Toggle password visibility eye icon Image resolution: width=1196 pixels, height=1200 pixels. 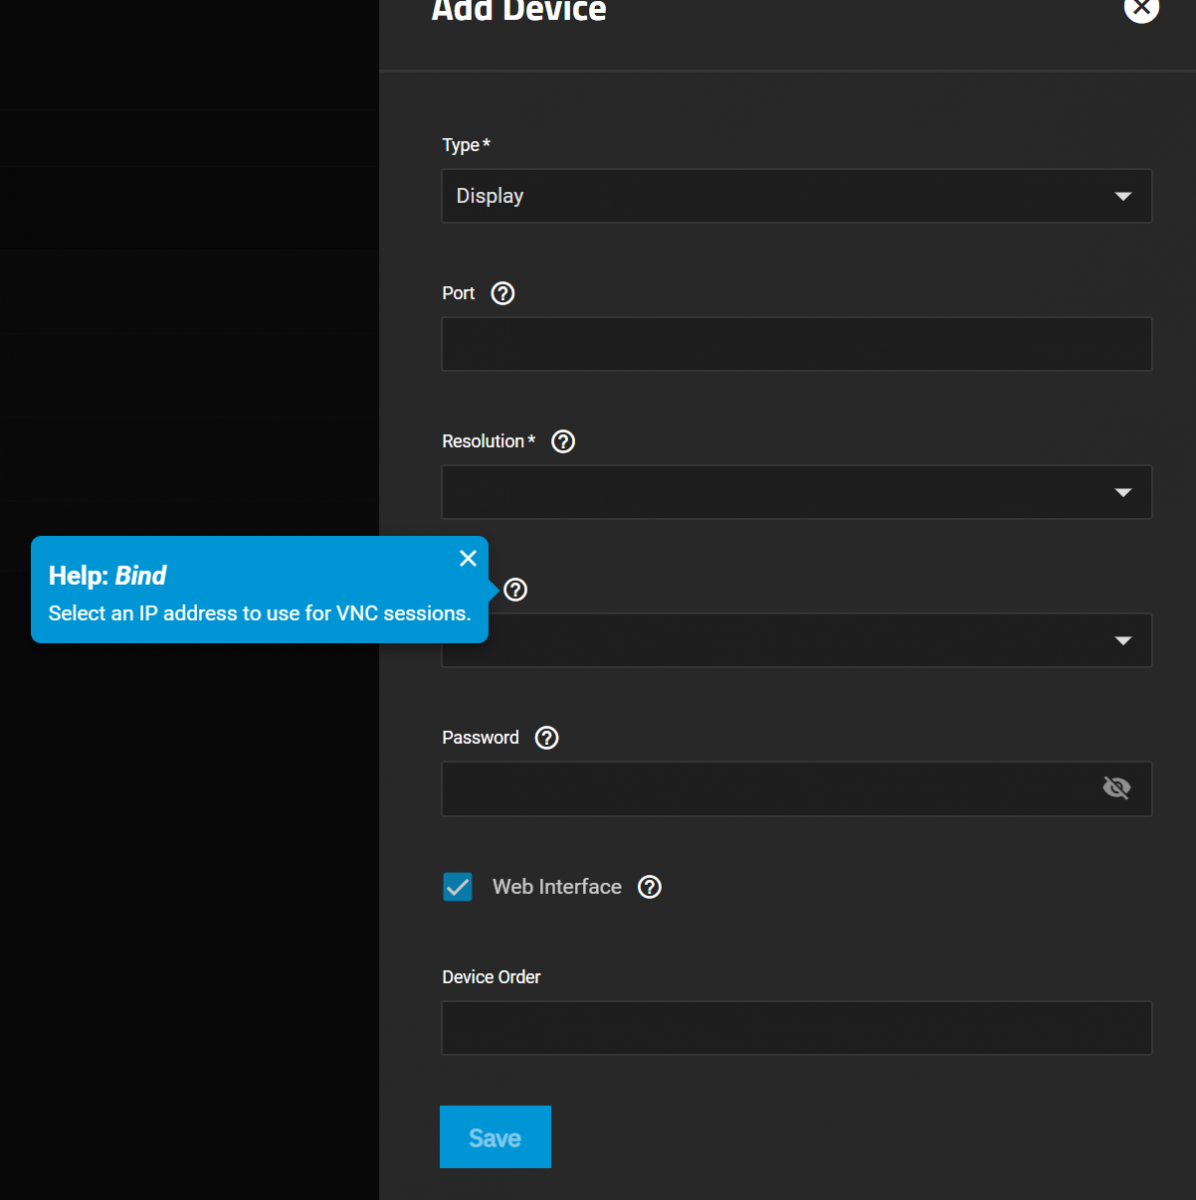point(1116,788)
